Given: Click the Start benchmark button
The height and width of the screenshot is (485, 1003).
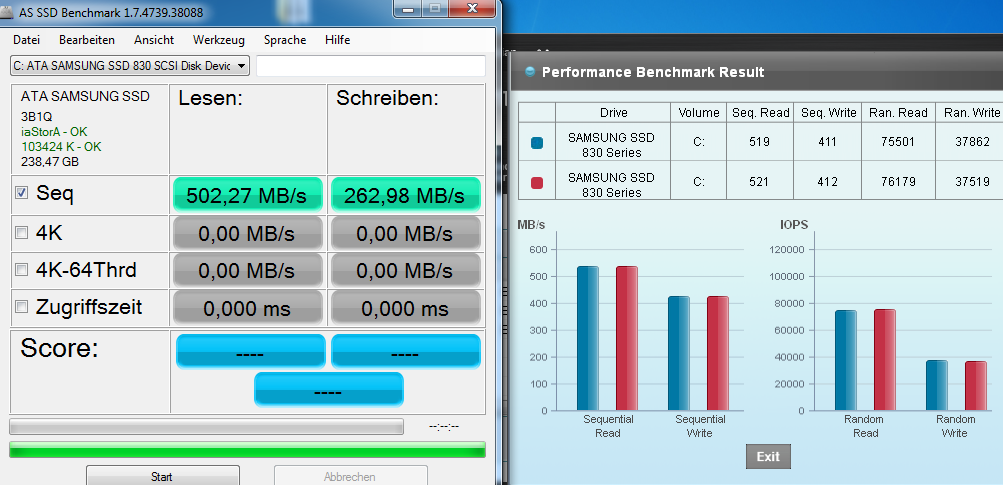Looking at the screenshot, I should coord(162,475).
